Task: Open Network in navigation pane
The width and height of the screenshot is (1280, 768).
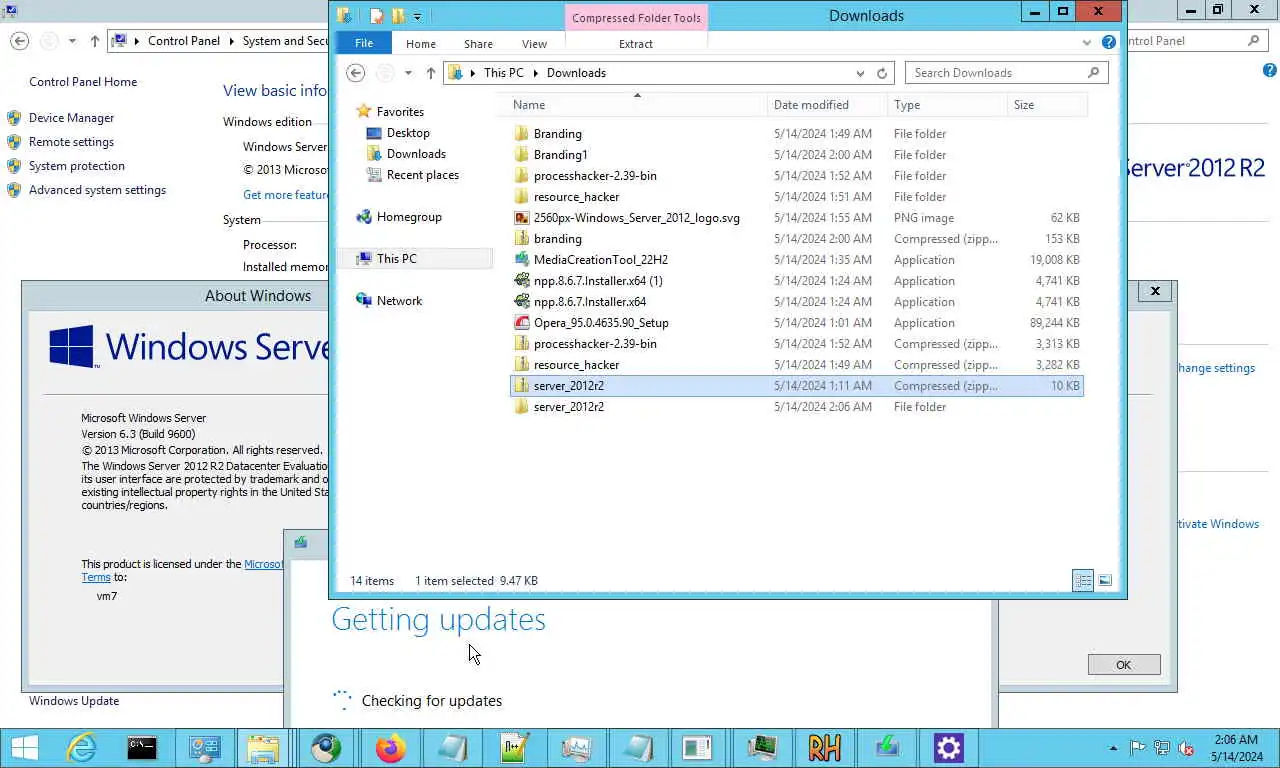Action: click(x=399, y=301)
